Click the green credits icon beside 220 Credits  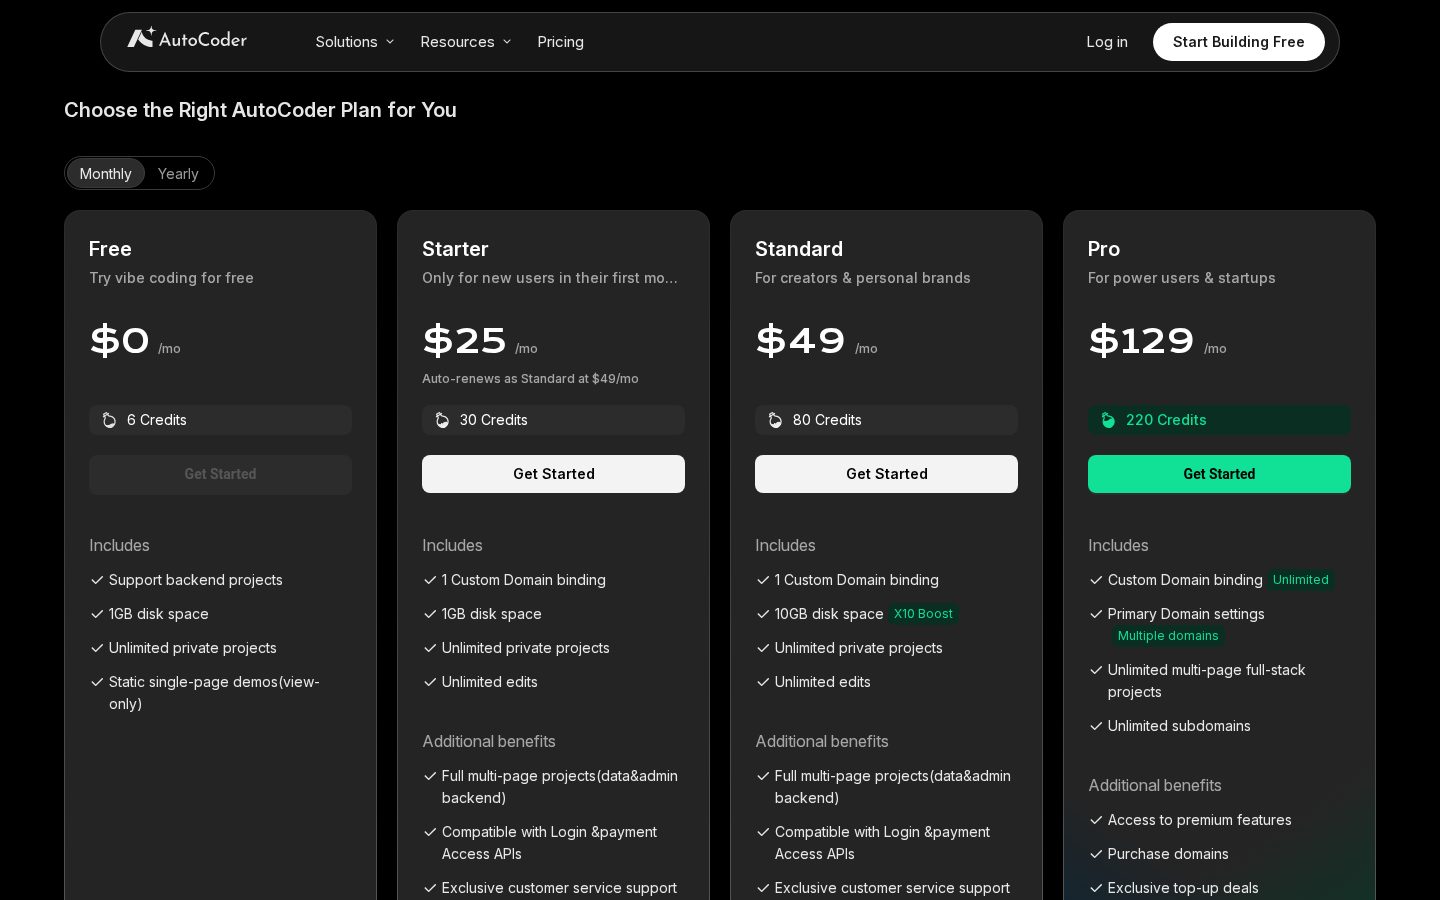[1108, 420]
